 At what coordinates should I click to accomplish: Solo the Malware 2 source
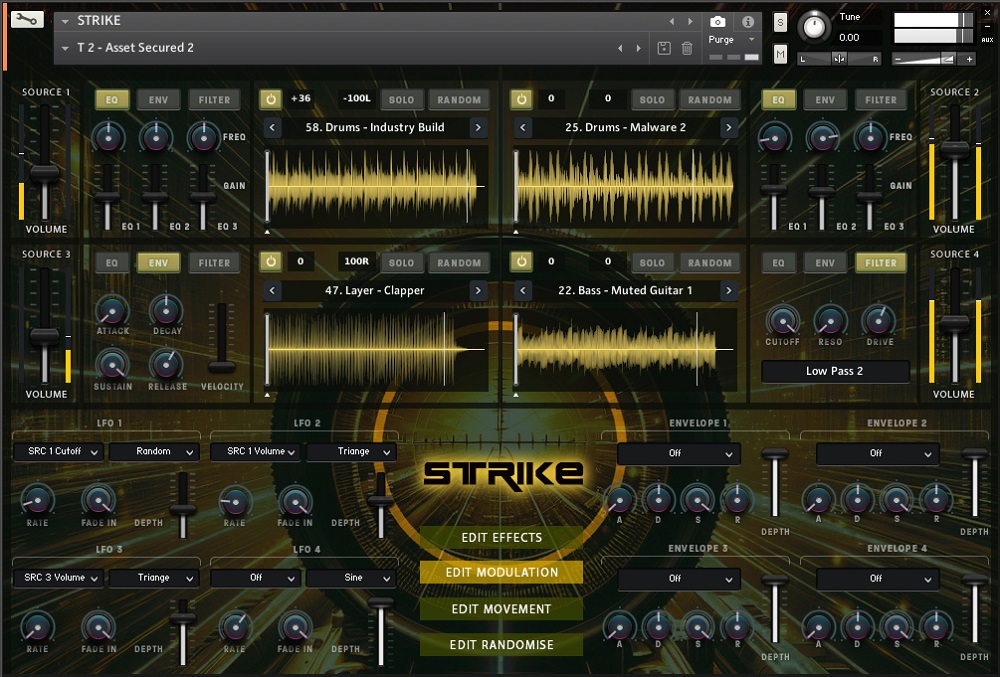(652, 99)
